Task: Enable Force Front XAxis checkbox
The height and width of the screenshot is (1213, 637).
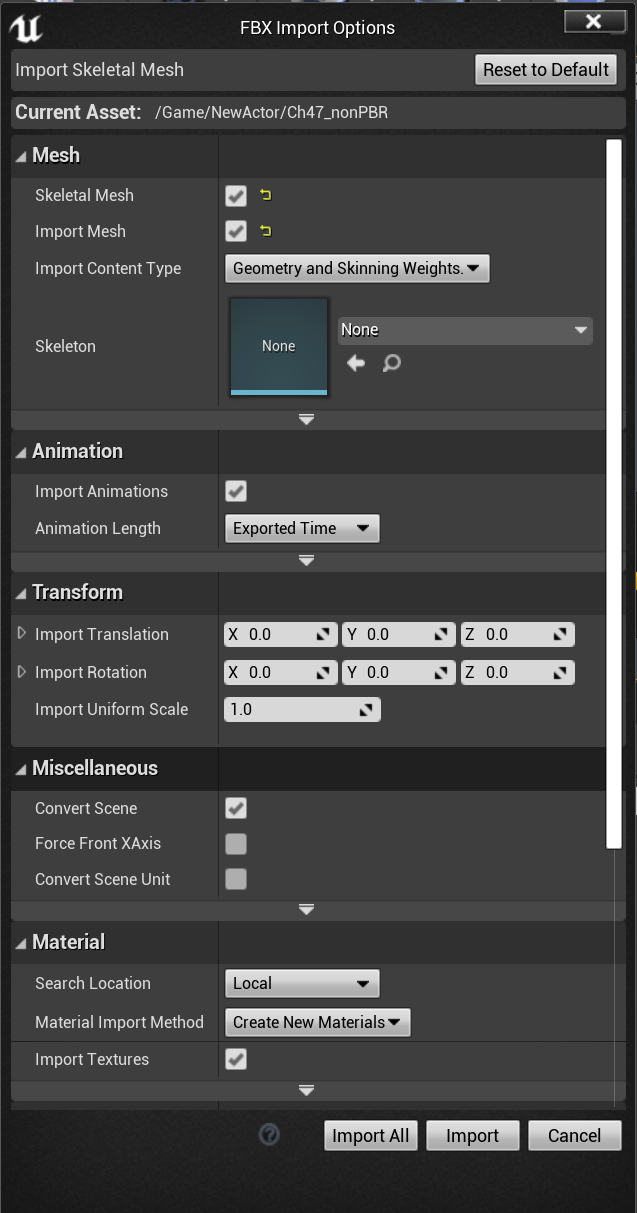Action: coord(236,844)
